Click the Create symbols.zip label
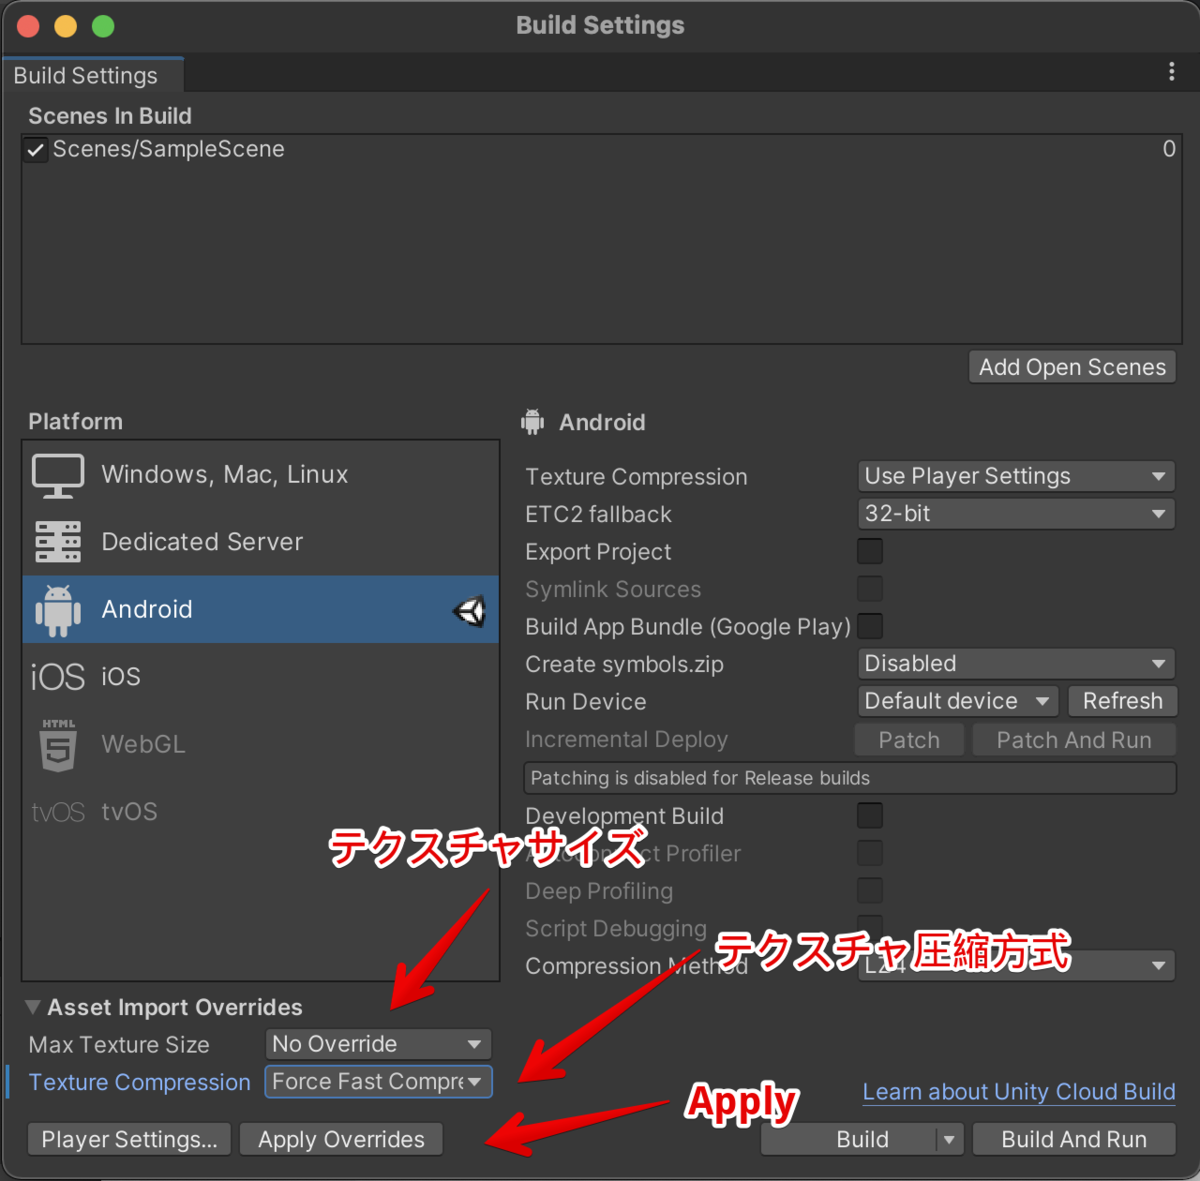Image resolution: width=1200 pixels, height=1181 pixels. coord(625,665)
